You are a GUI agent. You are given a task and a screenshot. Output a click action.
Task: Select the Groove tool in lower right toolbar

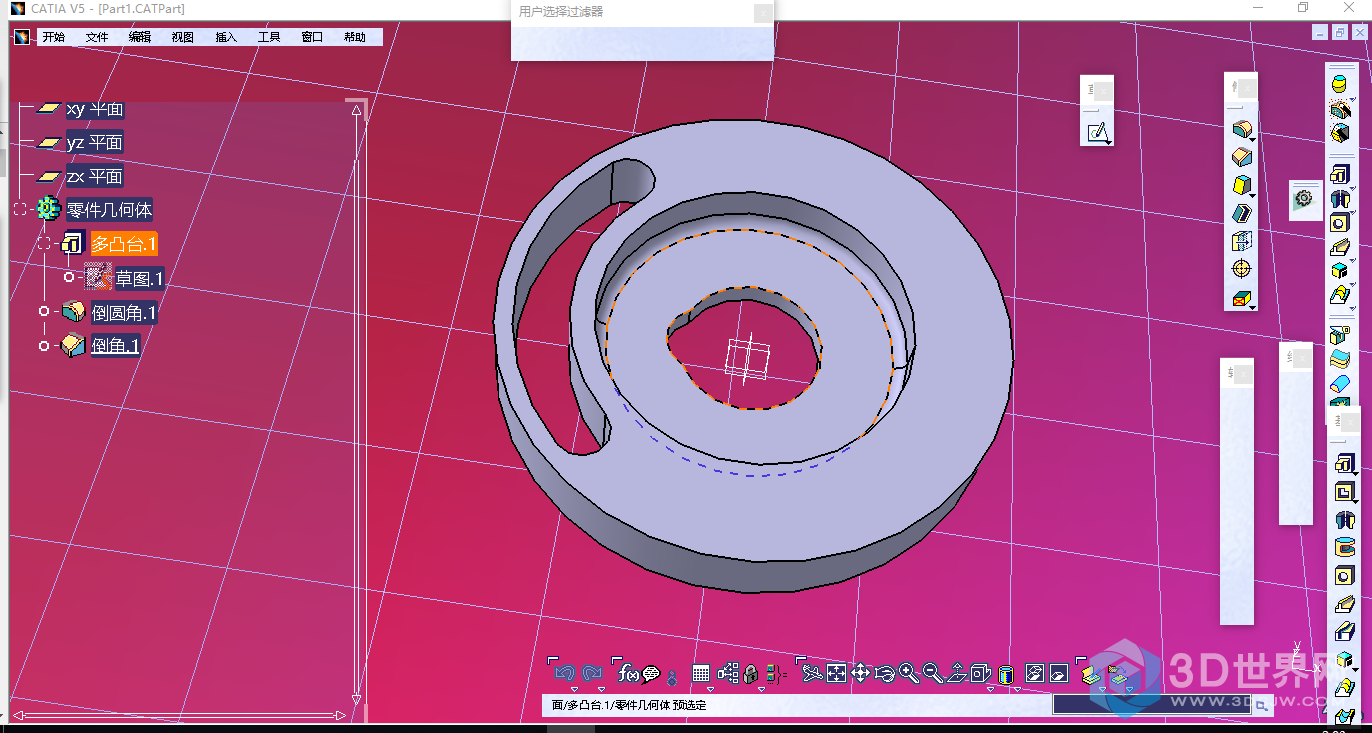point(1345,547)
